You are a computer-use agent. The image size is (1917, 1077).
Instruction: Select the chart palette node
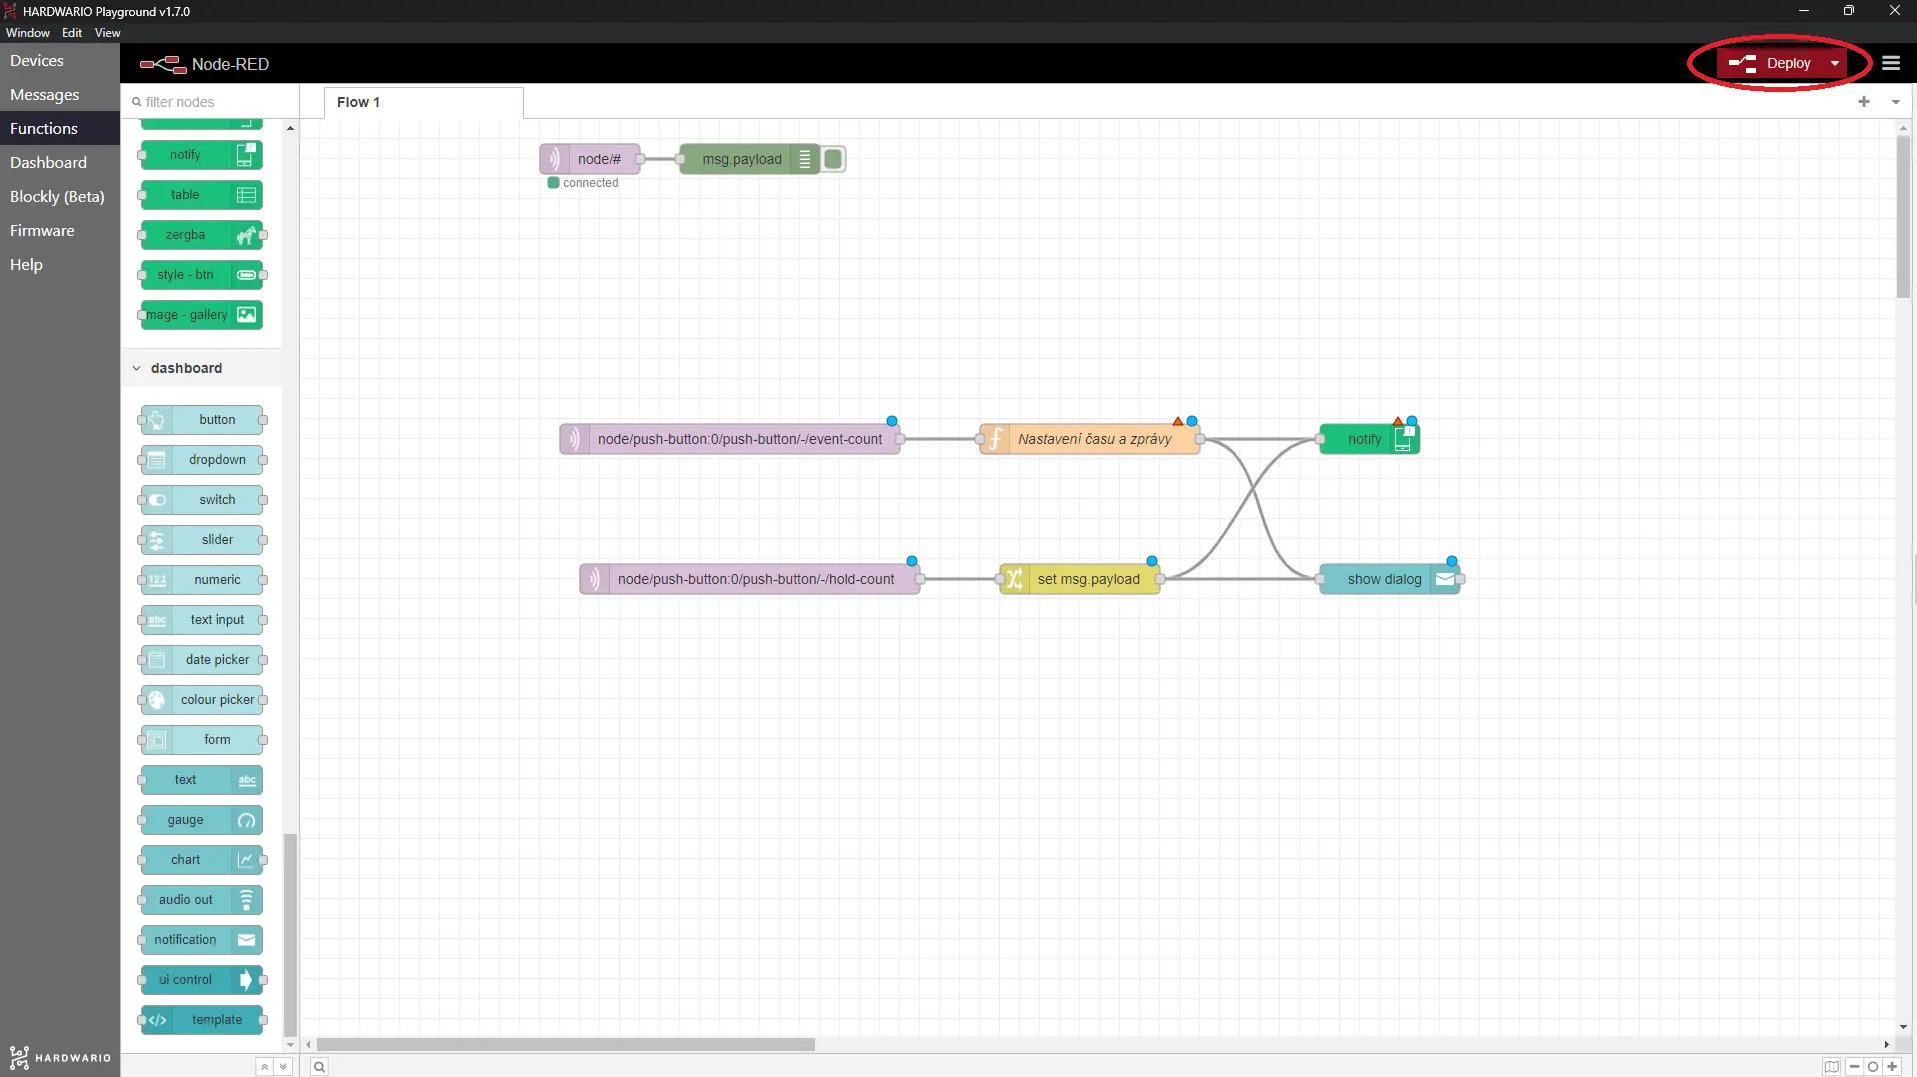201,860
